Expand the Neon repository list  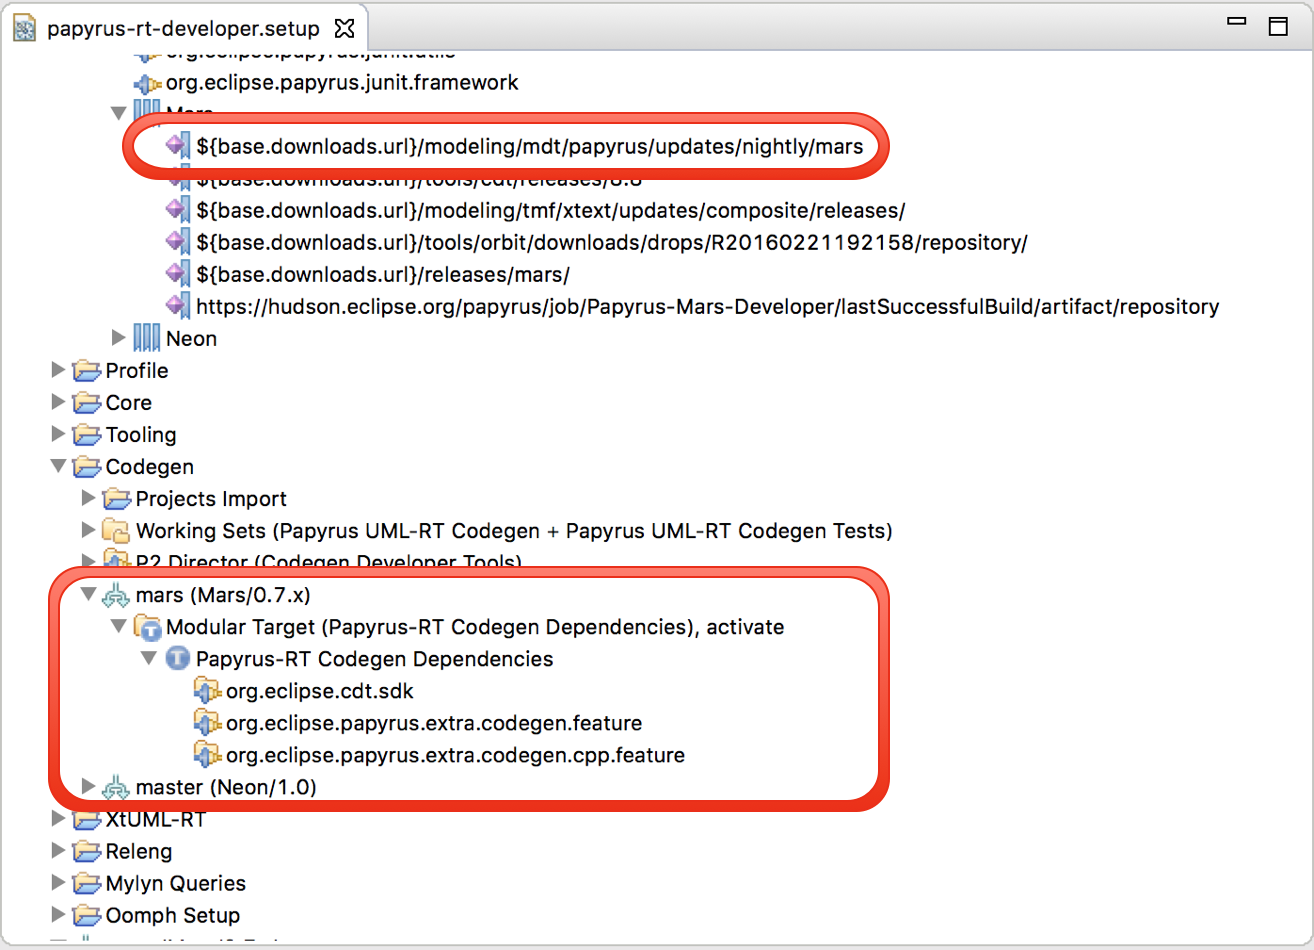click(x=120, y=339)
